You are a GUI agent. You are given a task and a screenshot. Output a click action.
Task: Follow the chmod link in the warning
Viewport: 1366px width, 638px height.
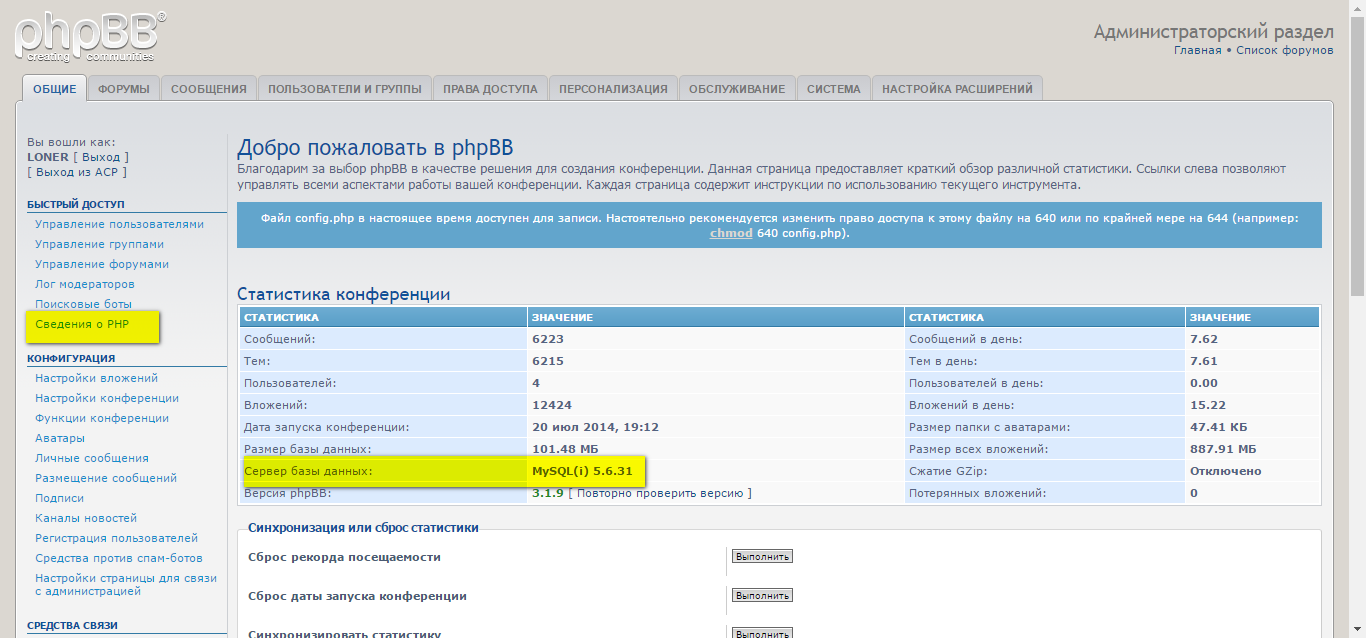731,233
